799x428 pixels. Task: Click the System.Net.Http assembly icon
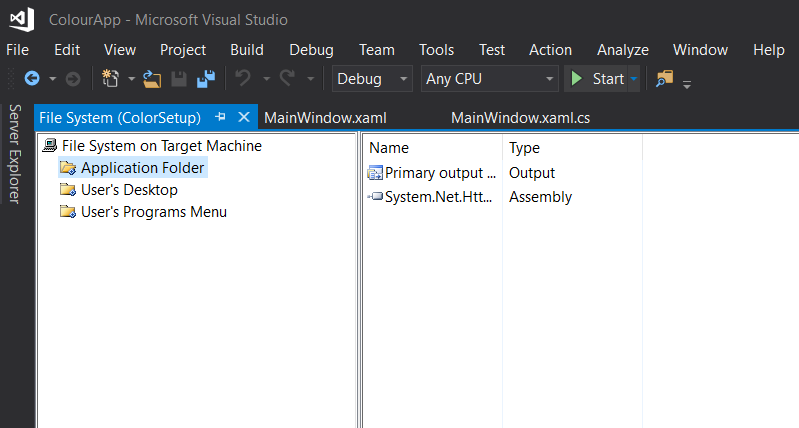375,196
